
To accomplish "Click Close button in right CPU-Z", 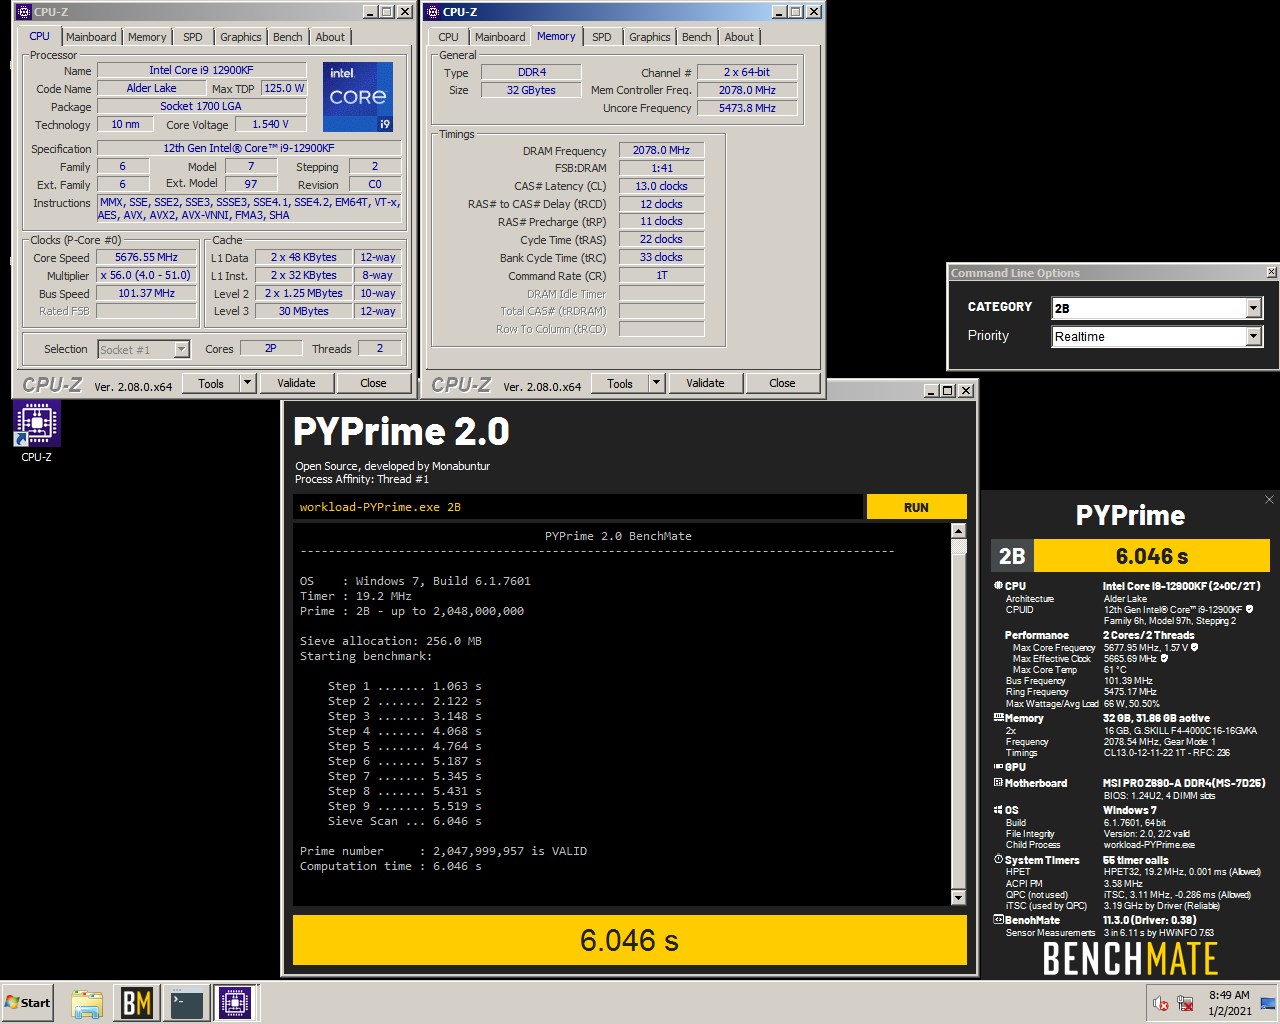I will tap(782, 383).
